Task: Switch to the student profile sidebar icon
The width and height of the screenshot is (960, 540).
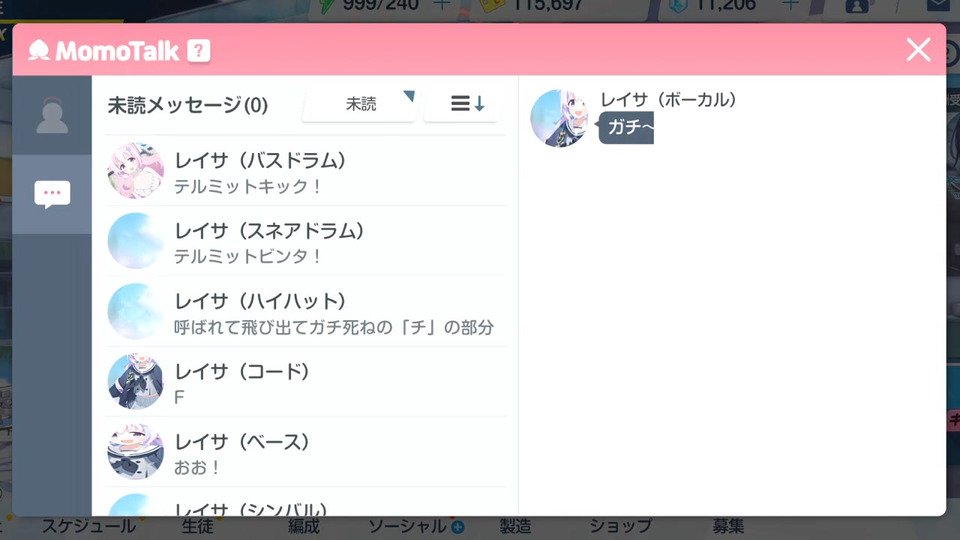Action: [52, 115]
